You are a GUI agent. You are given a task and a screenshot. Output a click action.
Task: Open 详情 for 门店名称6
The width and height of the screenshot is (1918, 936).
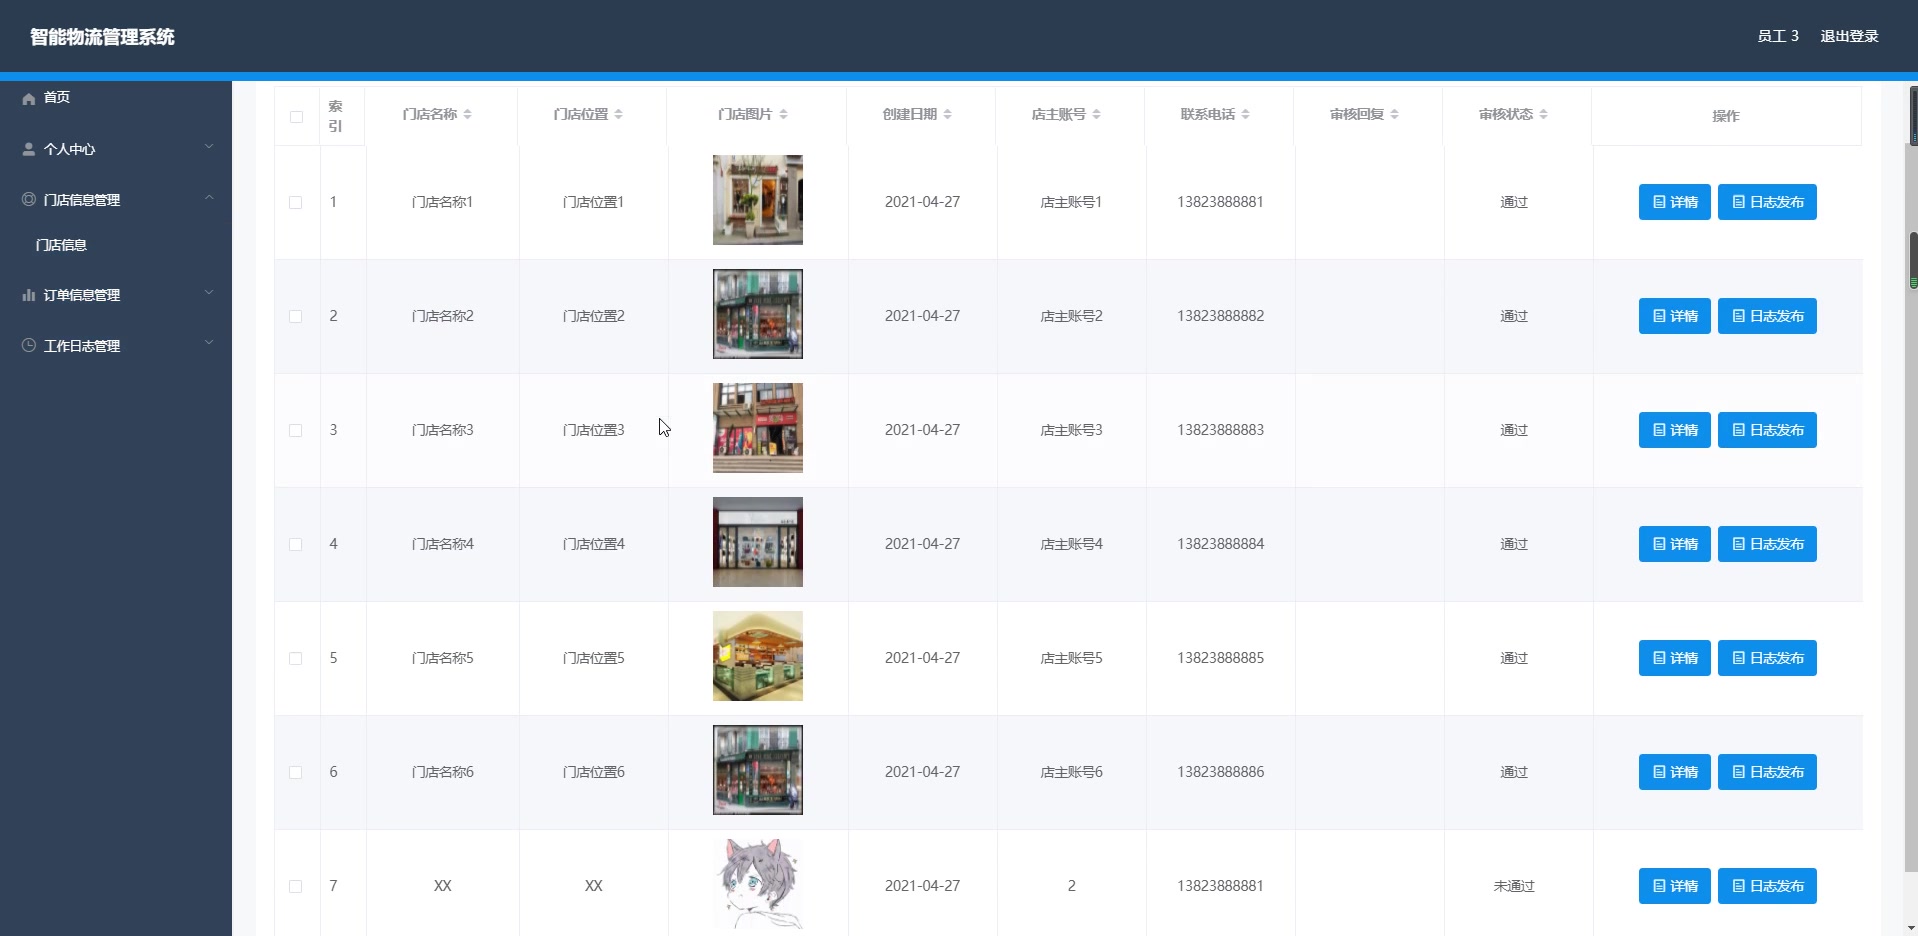pos(1675,772)
